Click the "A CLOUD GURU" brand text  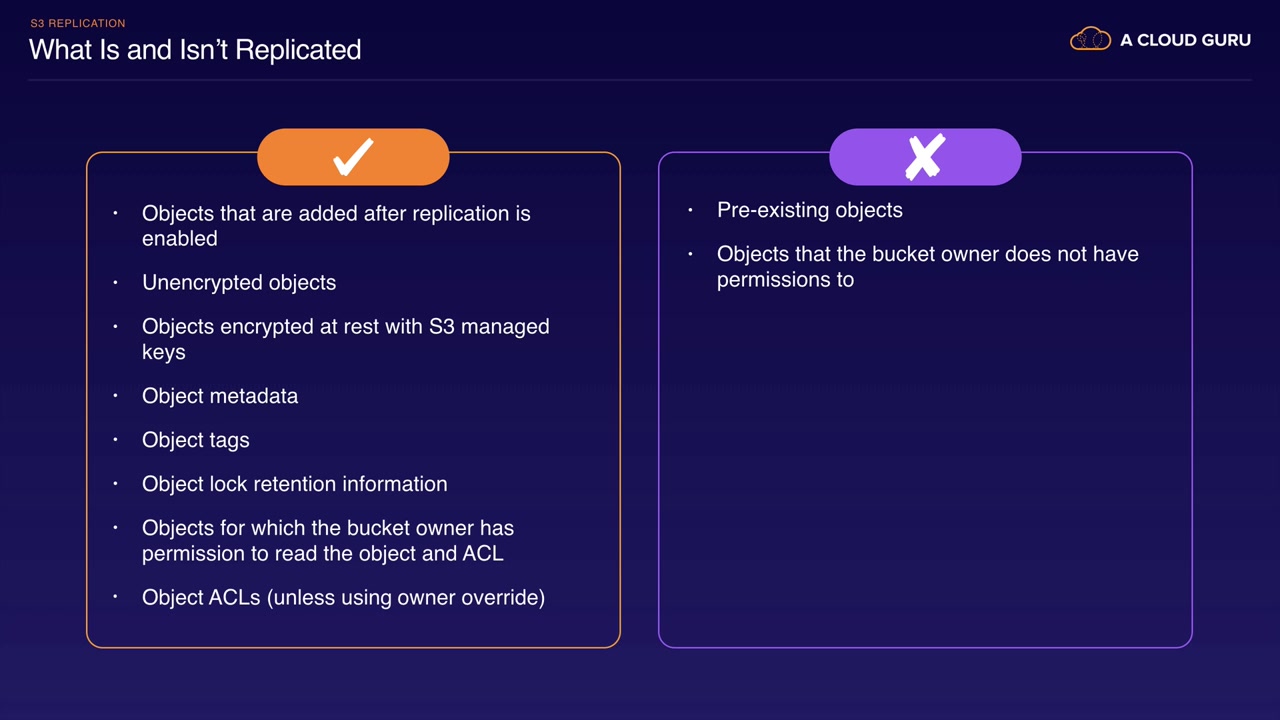(1185, 40)
